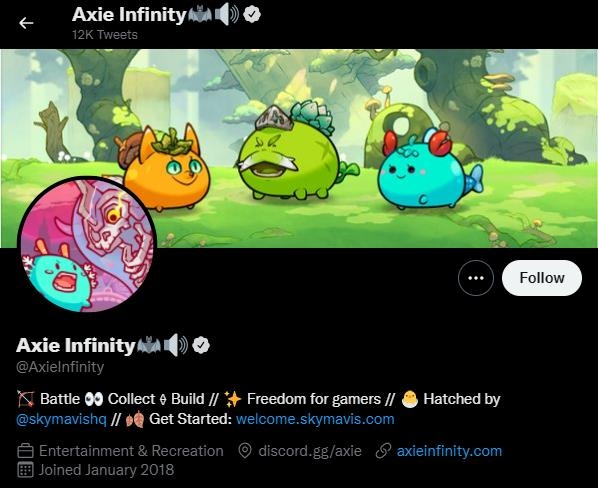Screen dimensions: 598x488
Task: Open the @skymavishq mention link
Action: [x=61, y=419]
